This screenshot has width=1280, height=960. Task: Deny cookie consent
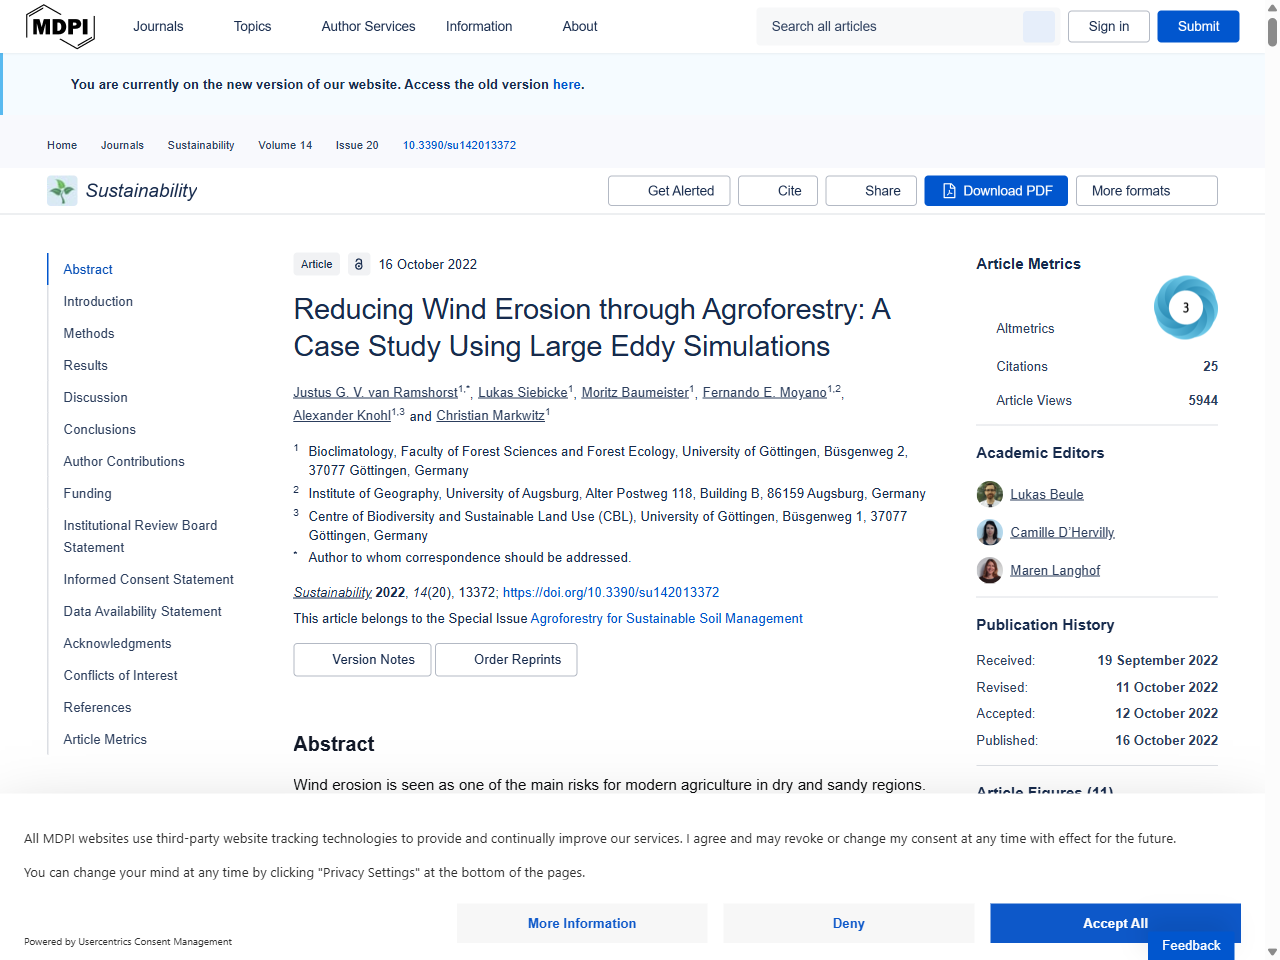(848, 923)
